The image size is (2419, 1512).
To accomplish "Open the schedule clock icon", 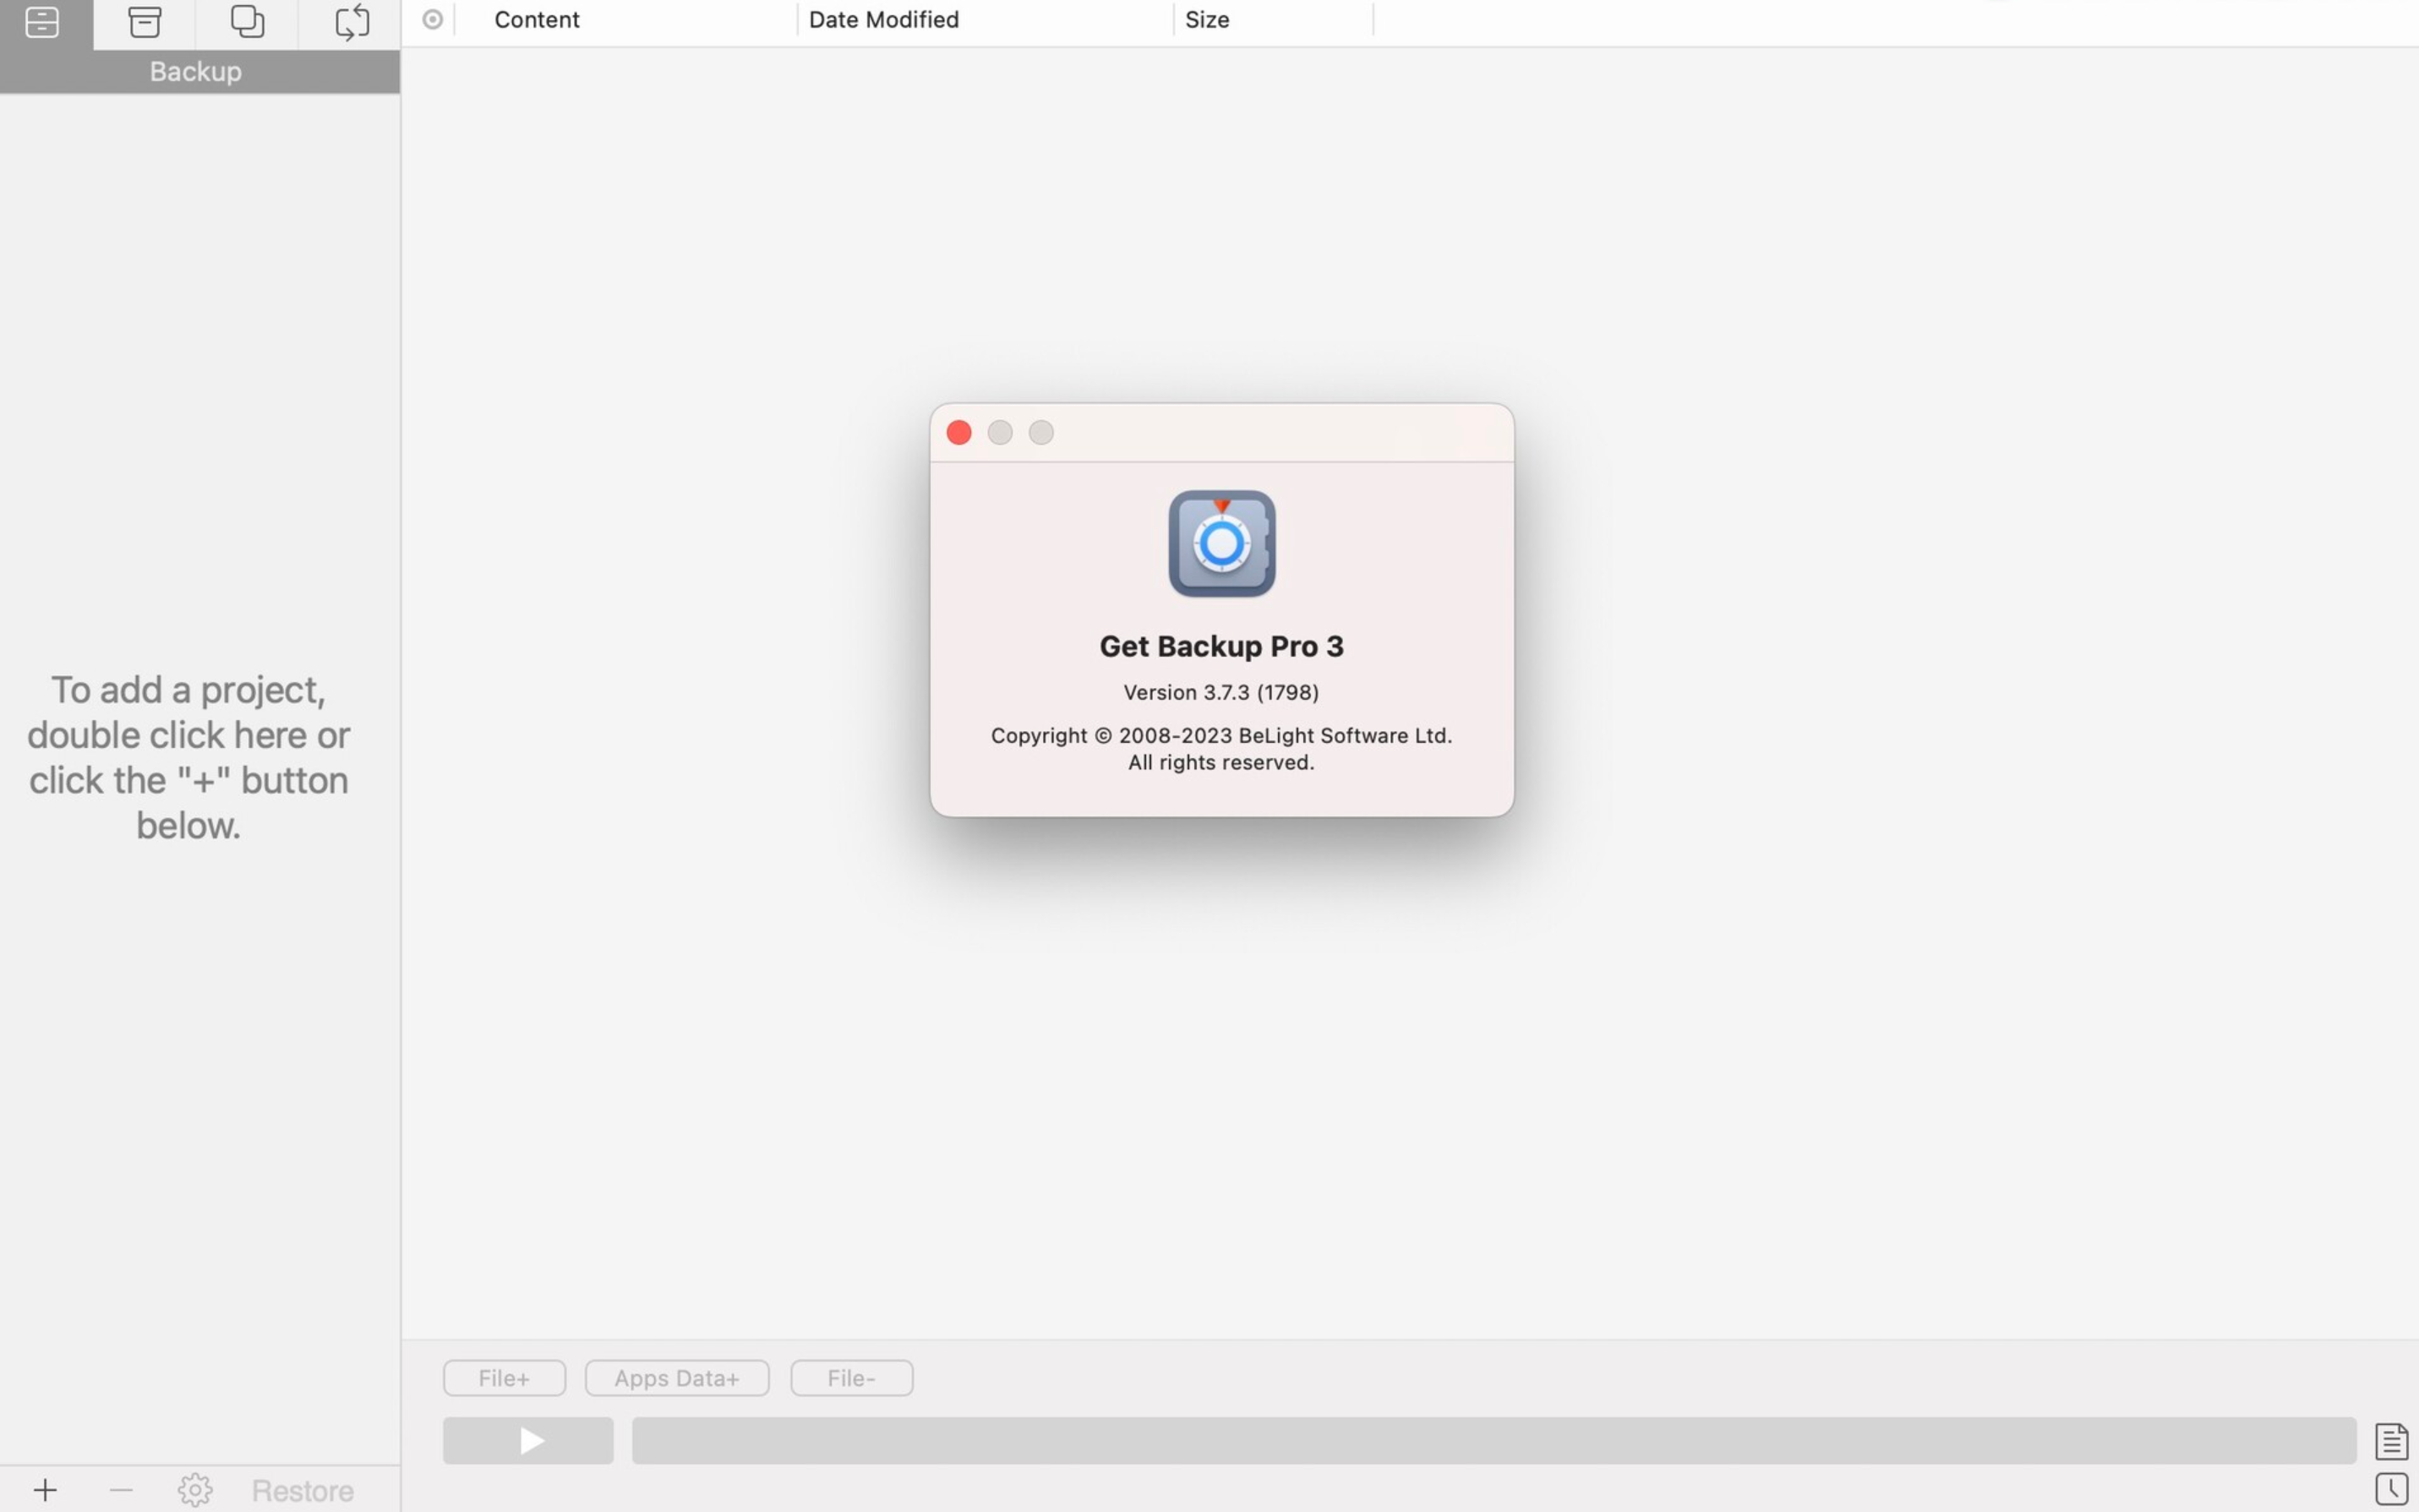I will [2391, 1489].
